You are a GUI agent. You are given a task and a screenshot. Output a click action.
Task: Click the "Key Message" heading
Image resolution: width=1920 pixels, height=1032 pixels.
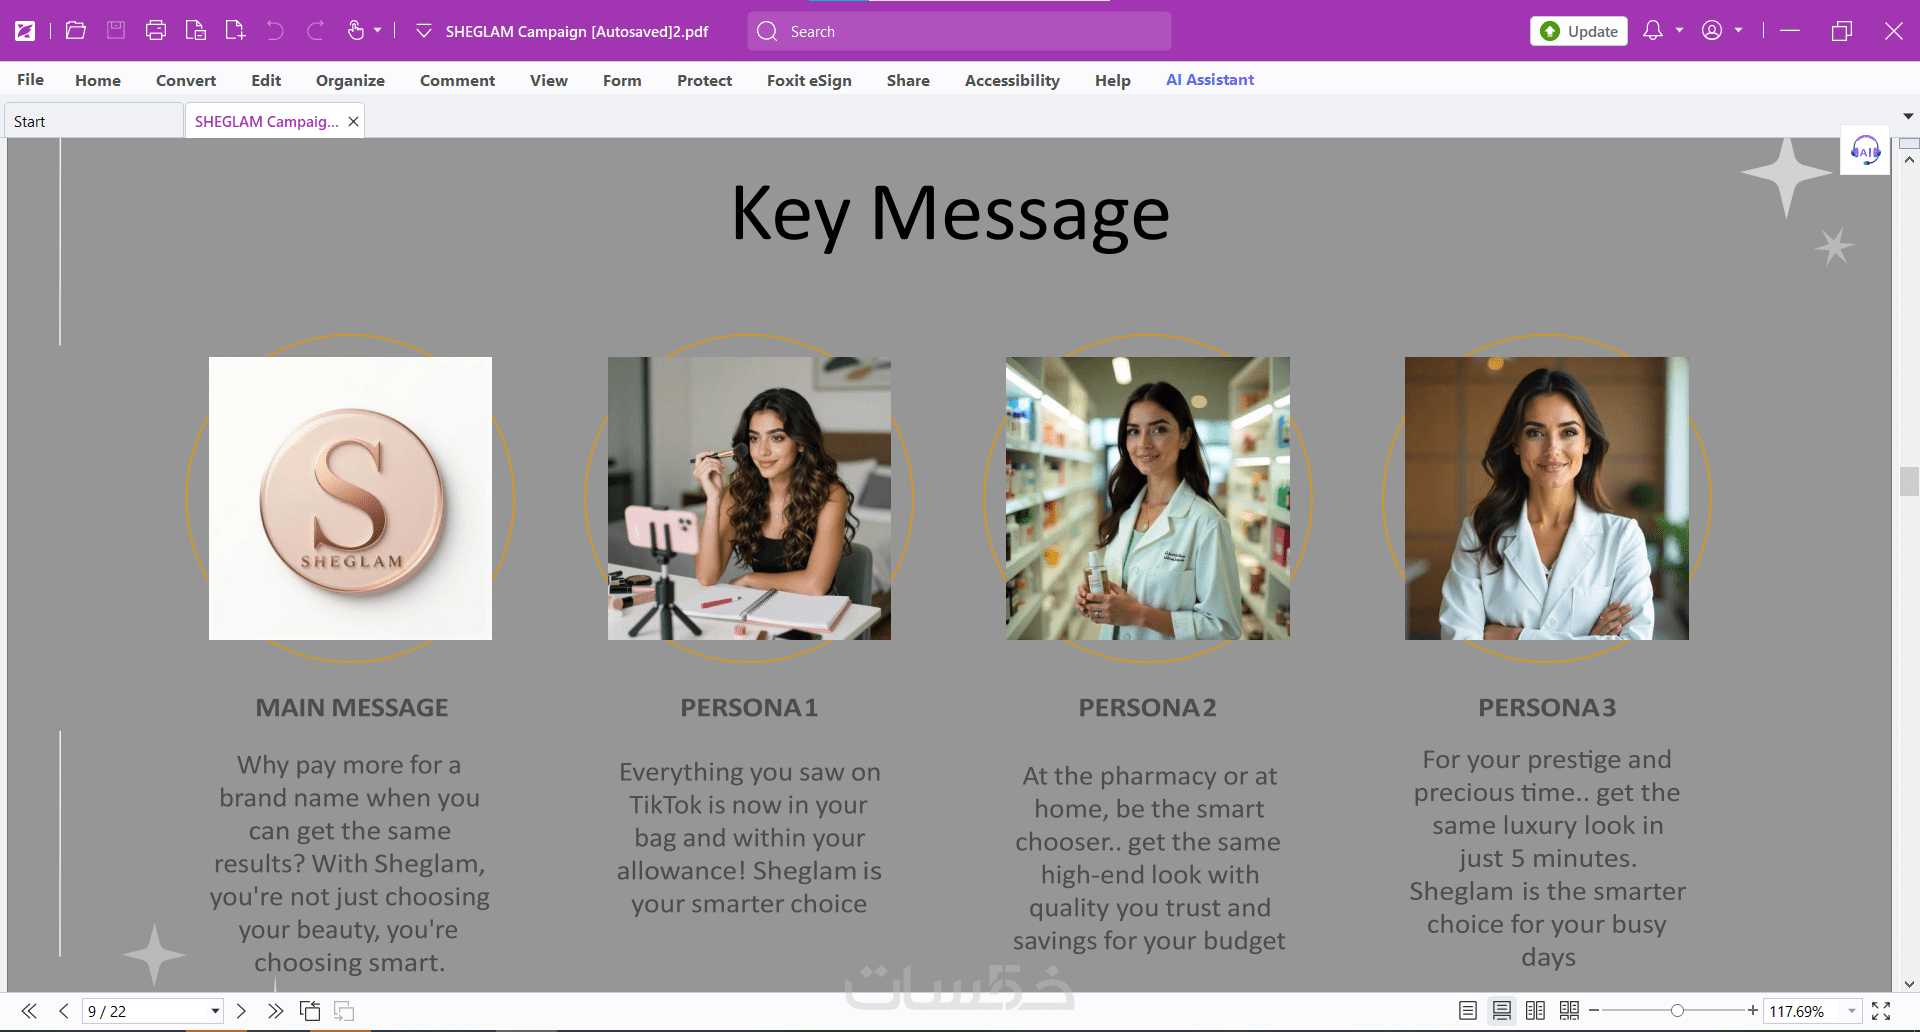coord(950,214)
